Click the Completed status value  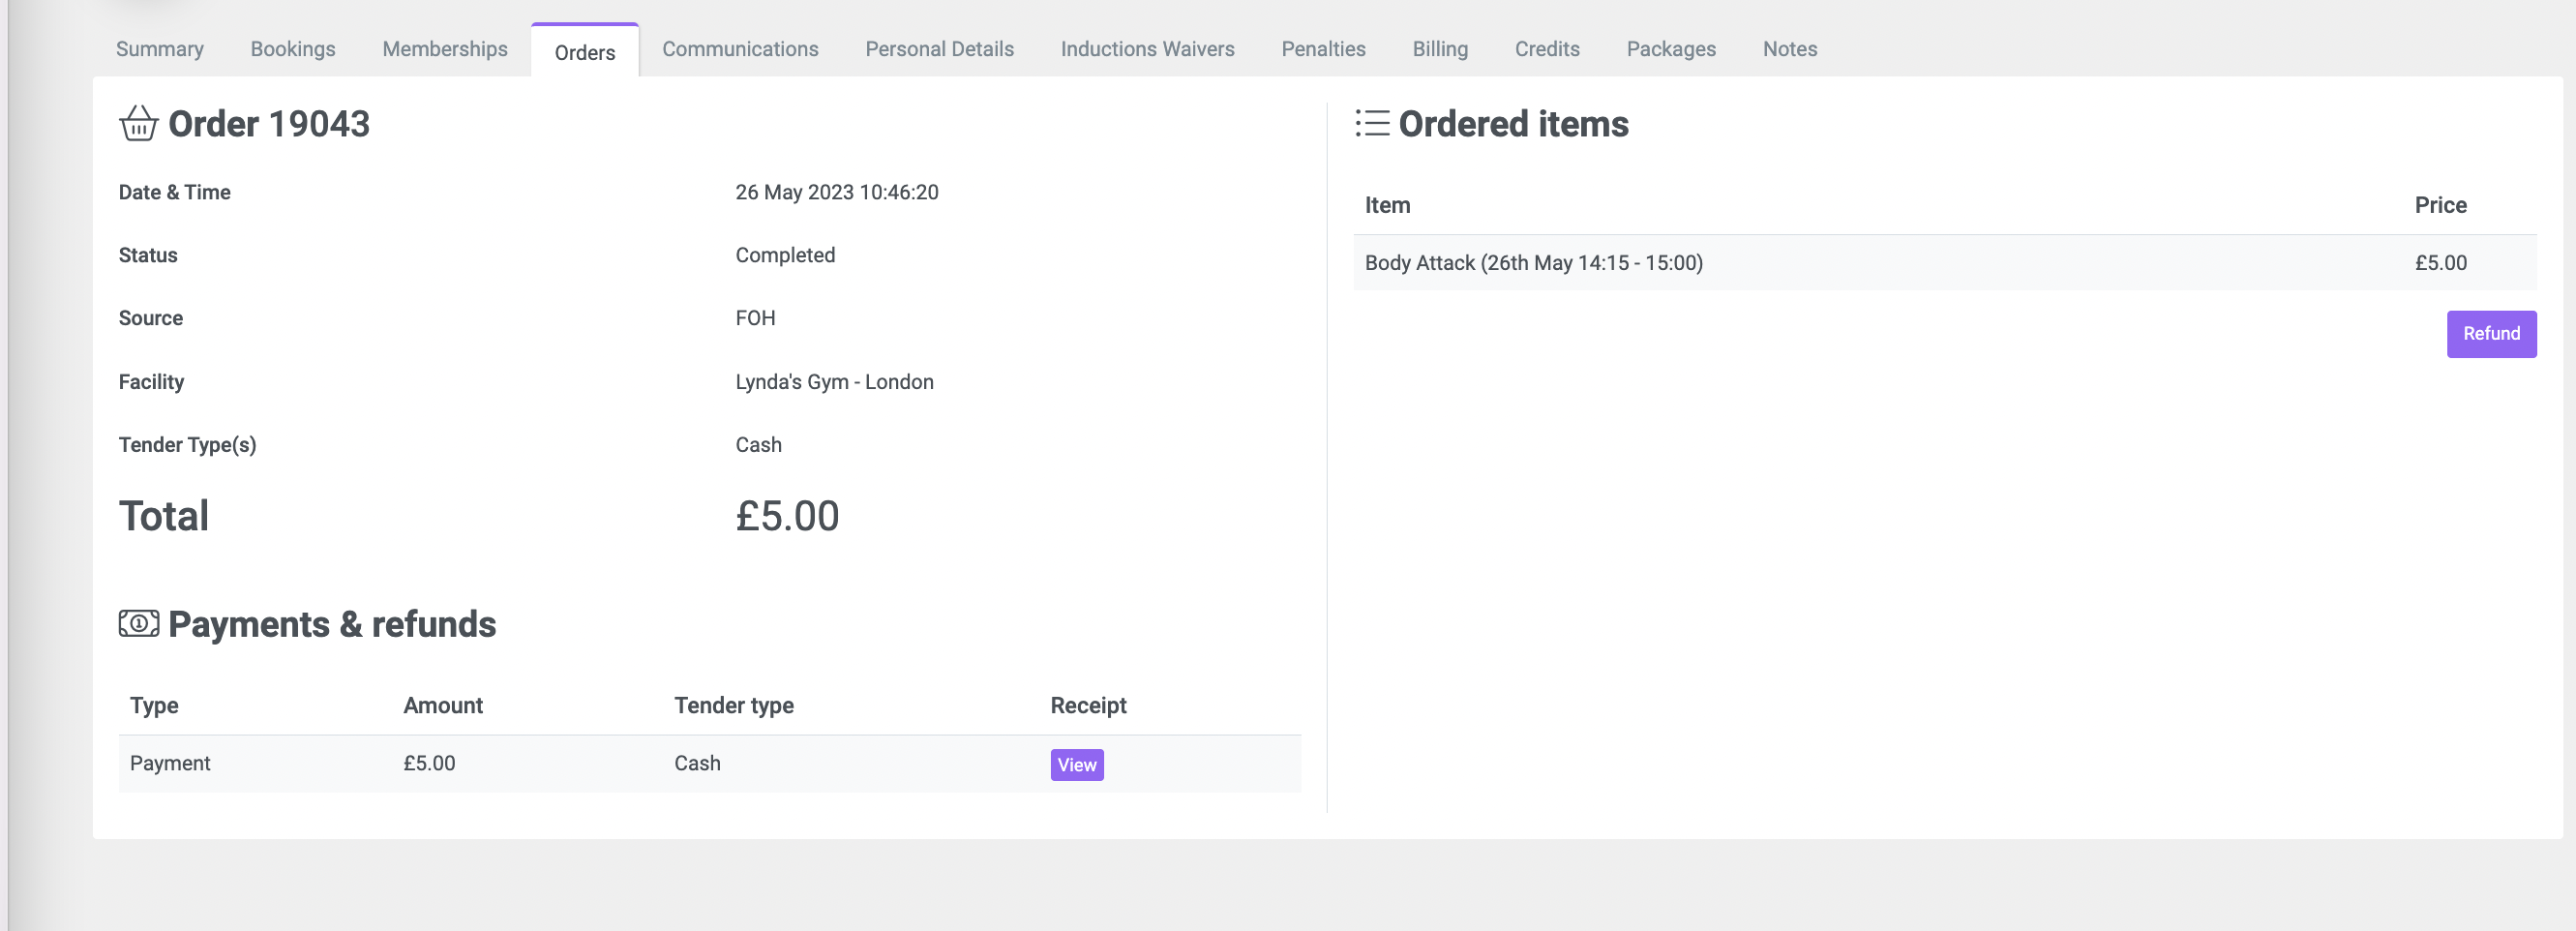tap(785, 255)
